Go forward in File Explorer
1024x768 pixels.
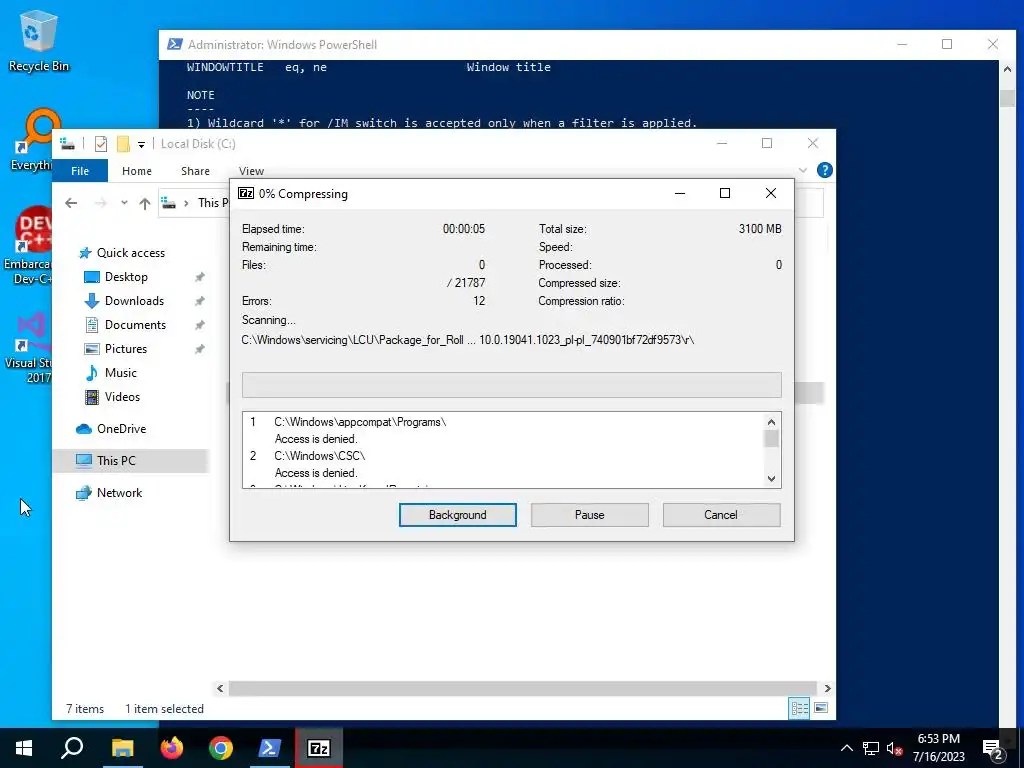pyautogui.click(x=101, y=203)
